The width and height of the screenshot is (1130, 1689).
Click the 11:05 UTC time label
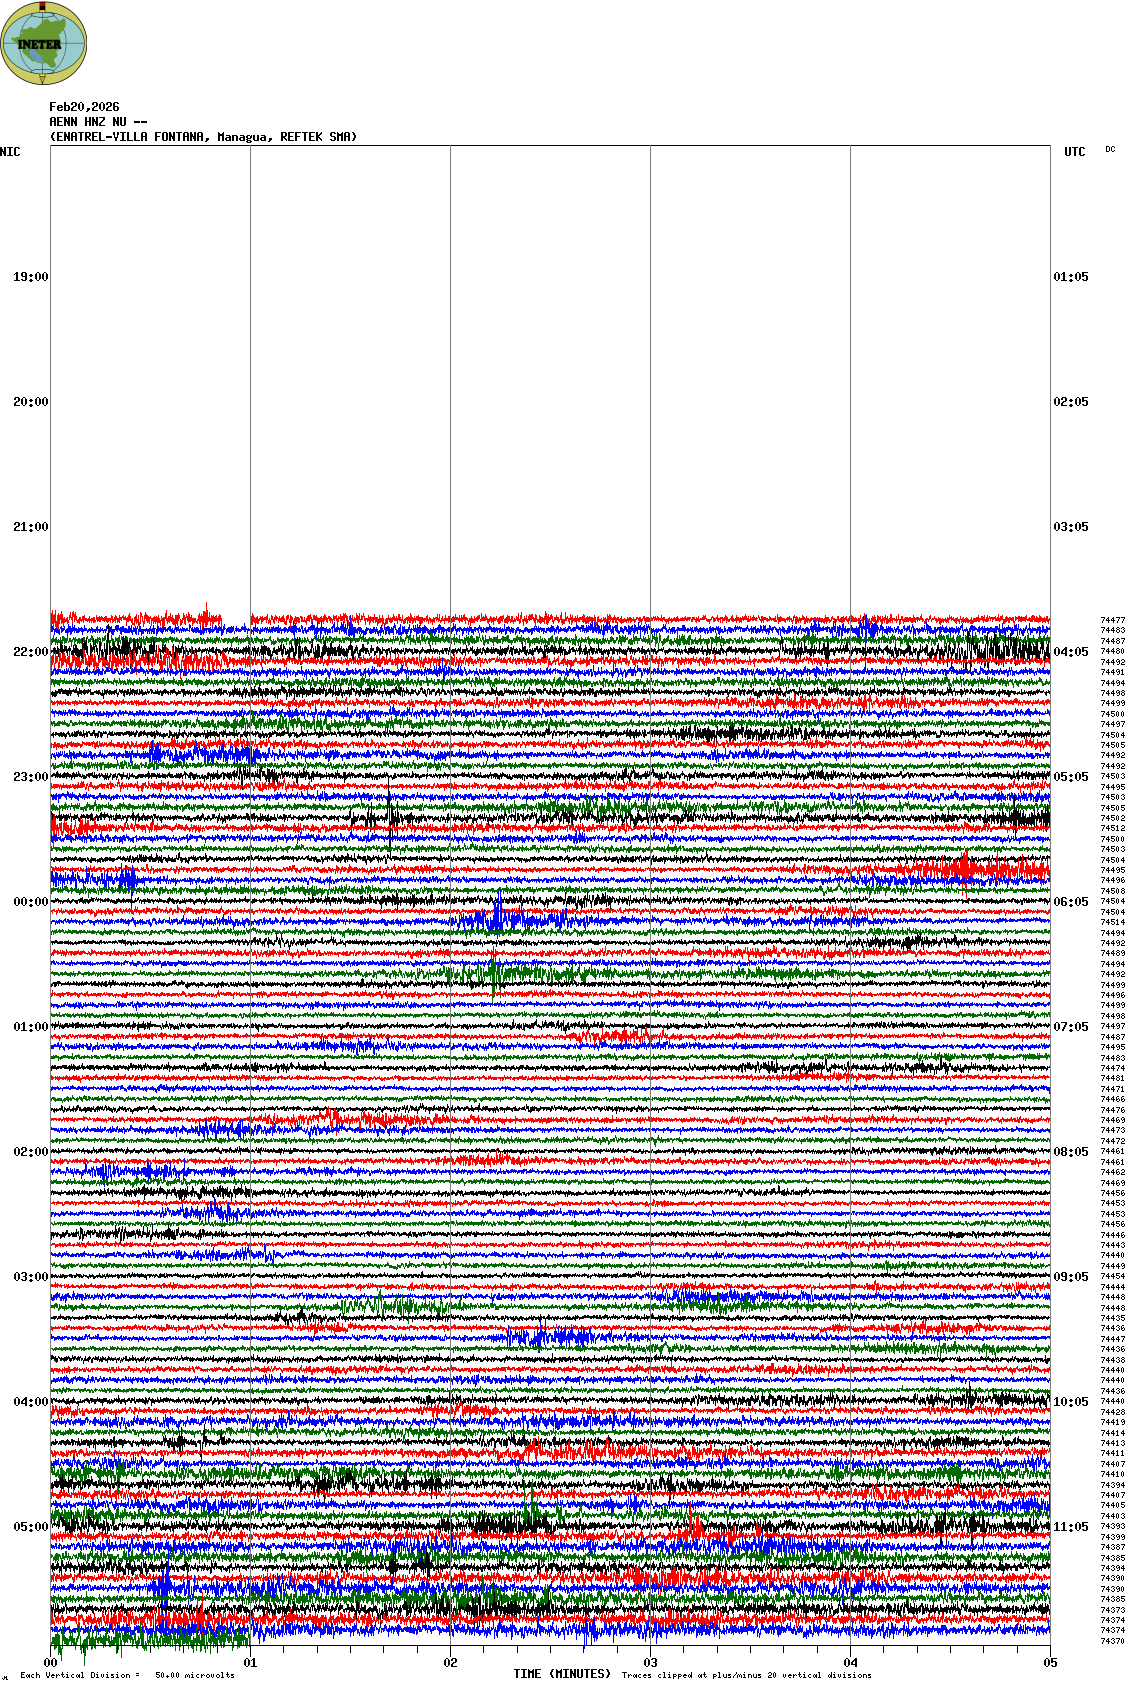(x=1070, y=1527)
